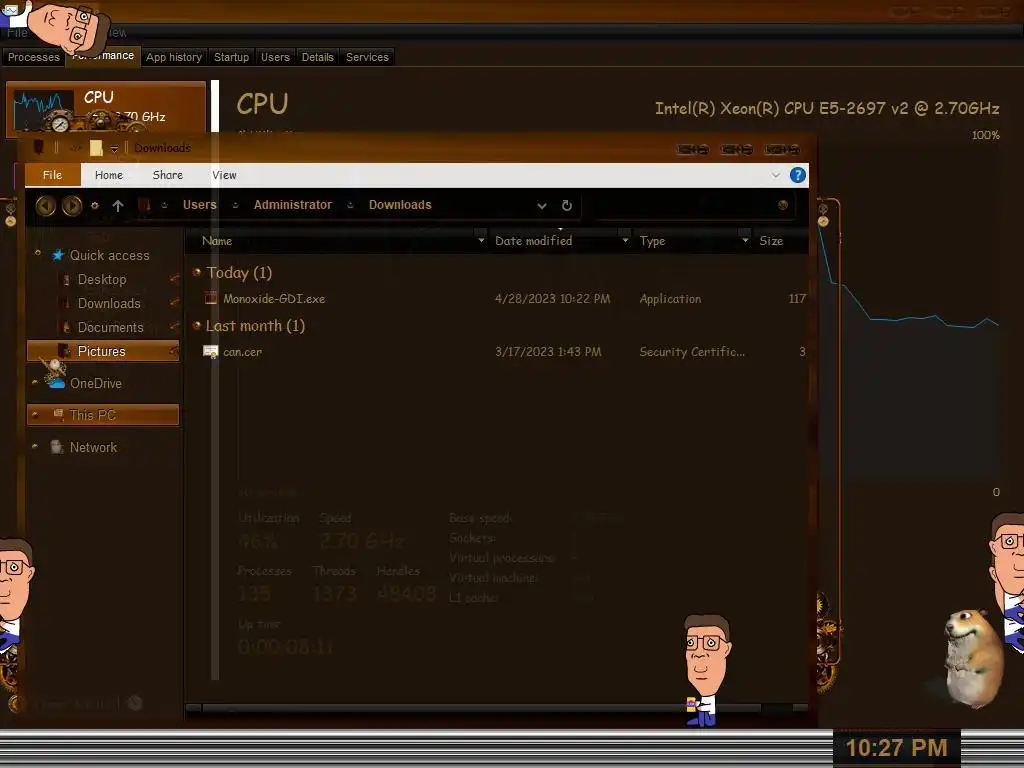
Task: Open Network in the navigation pane
Action: [x=93, y=447]
